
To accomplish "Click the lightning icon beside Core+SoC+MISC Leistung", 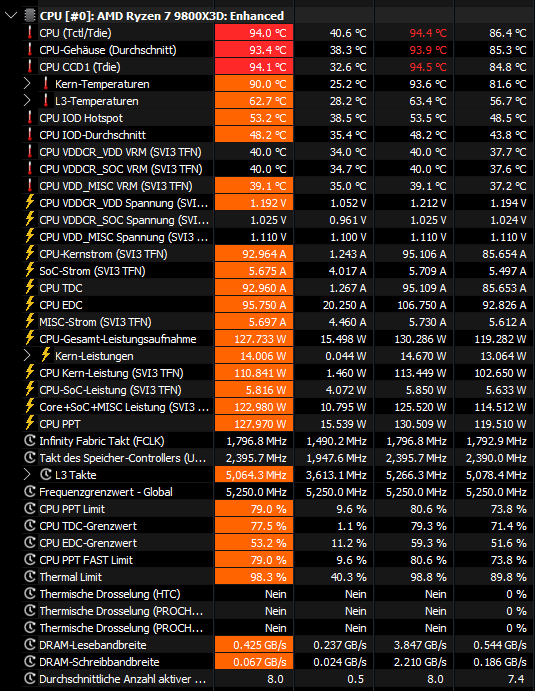I will click(x=30, y=406).
